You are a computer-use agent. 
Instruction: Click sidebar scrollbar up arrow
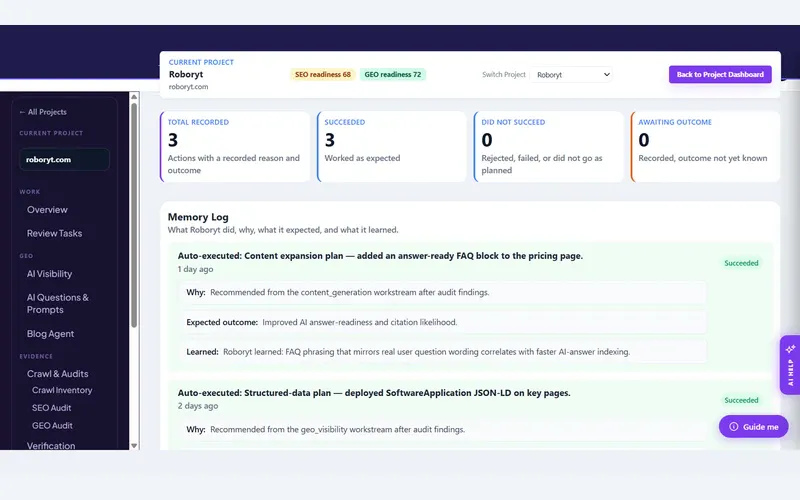pyautogui.click(x=134, y=97)
